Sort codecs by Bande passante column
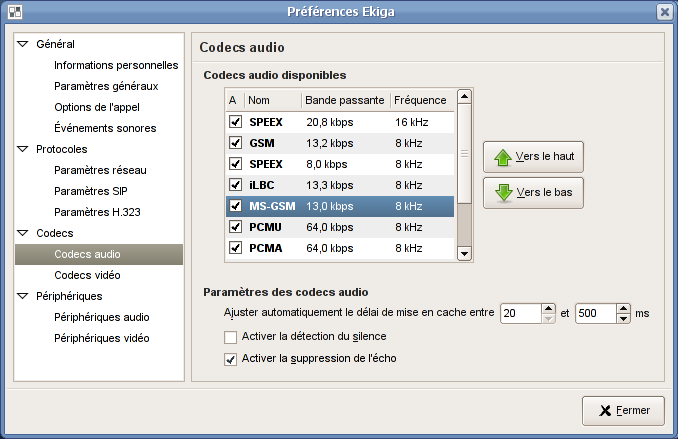The image size is (678, 439). [x=344, y=100]
